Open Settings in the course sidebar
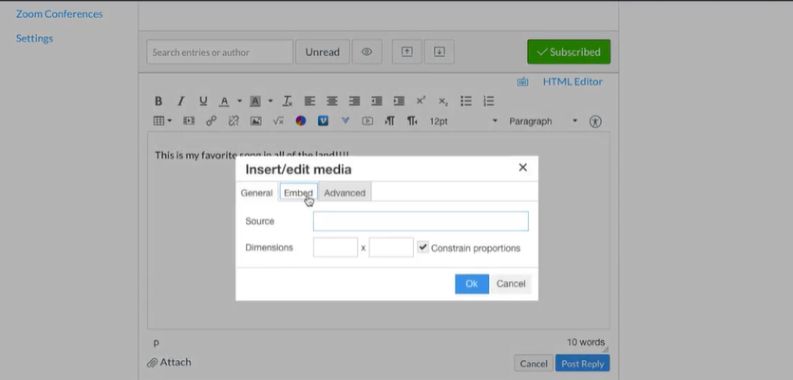 pos(34,38)
